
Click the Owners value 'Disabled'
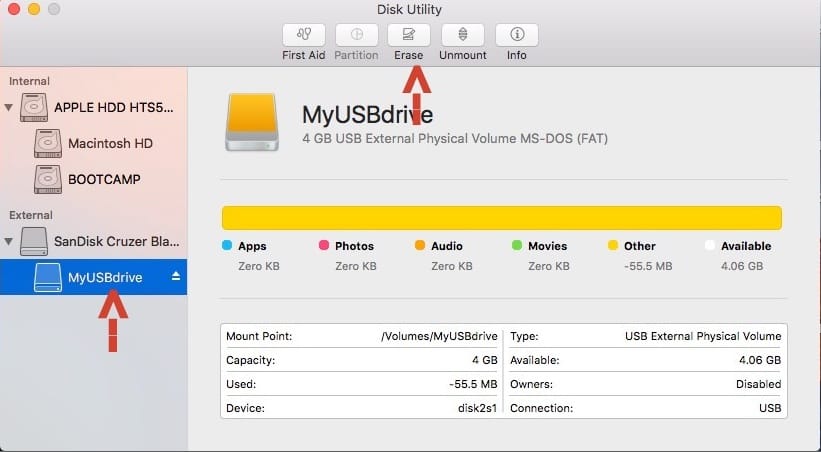click(758, 384)
